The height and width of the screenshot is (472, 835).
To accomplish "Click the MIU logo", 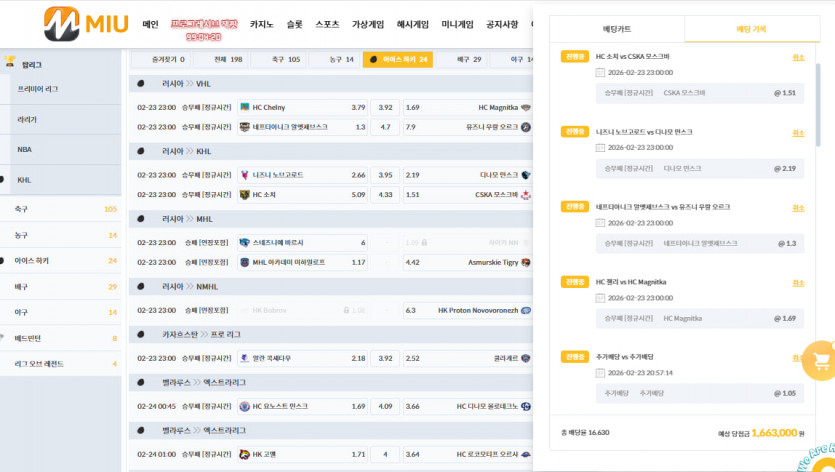I will 86,24.
